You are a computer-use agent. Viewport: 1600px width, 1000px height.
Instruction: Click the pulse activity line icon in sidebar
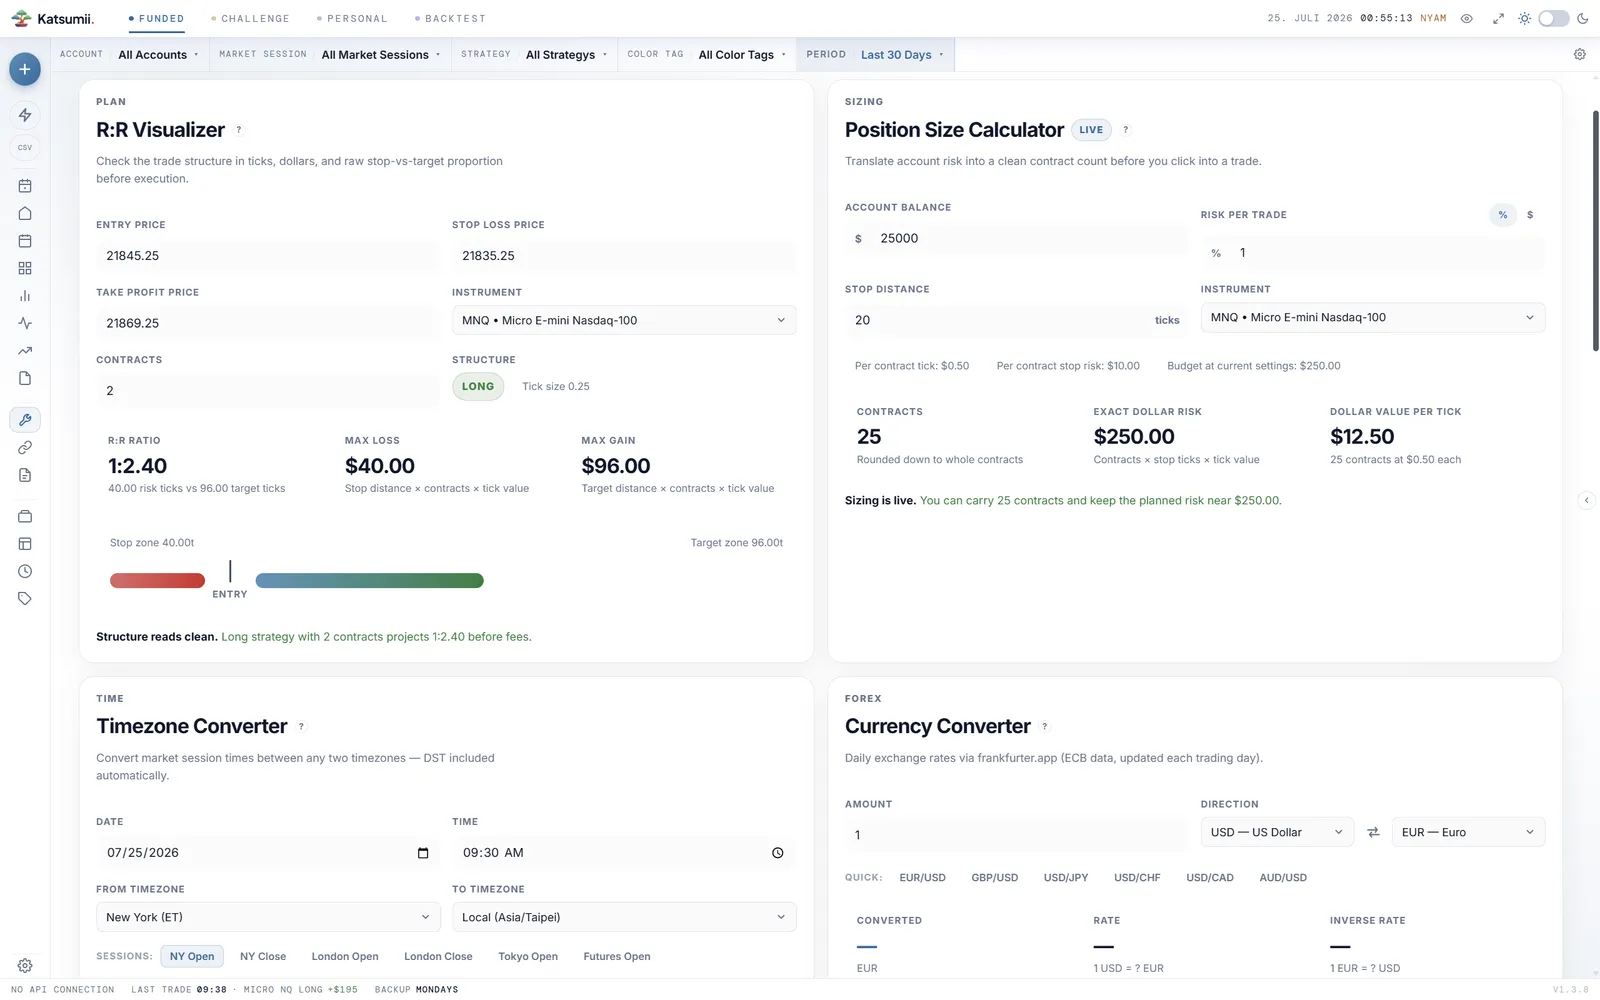(25, 323)
